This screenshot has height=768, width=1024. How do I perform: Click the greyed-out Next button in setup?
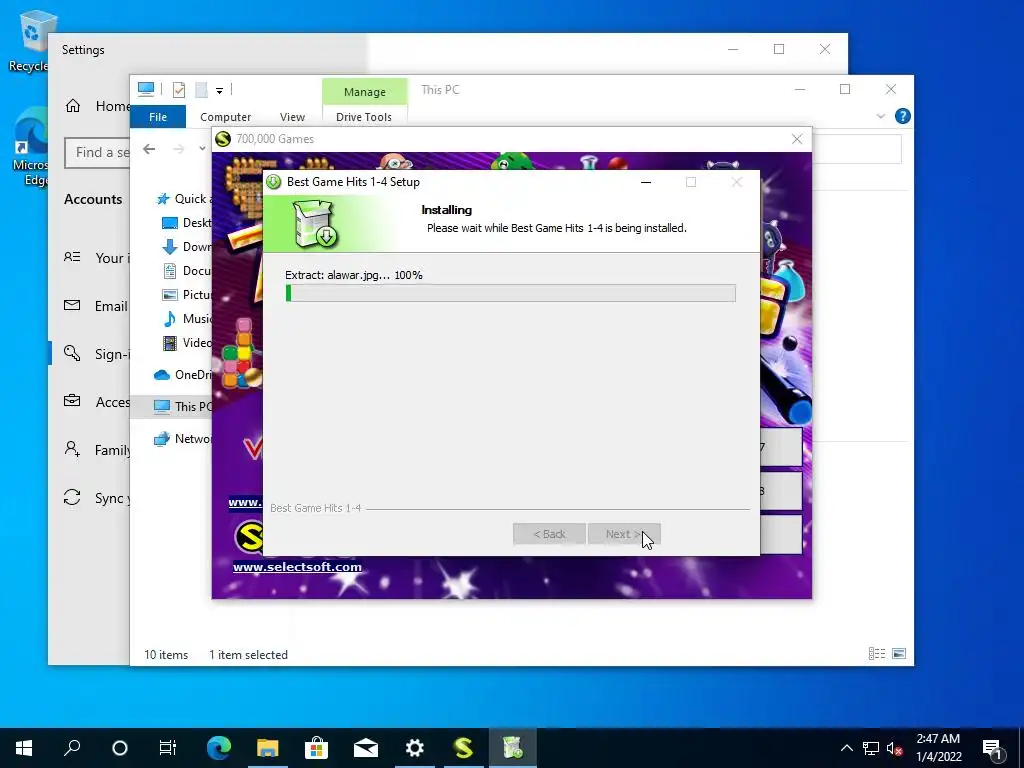pos(624,534)
